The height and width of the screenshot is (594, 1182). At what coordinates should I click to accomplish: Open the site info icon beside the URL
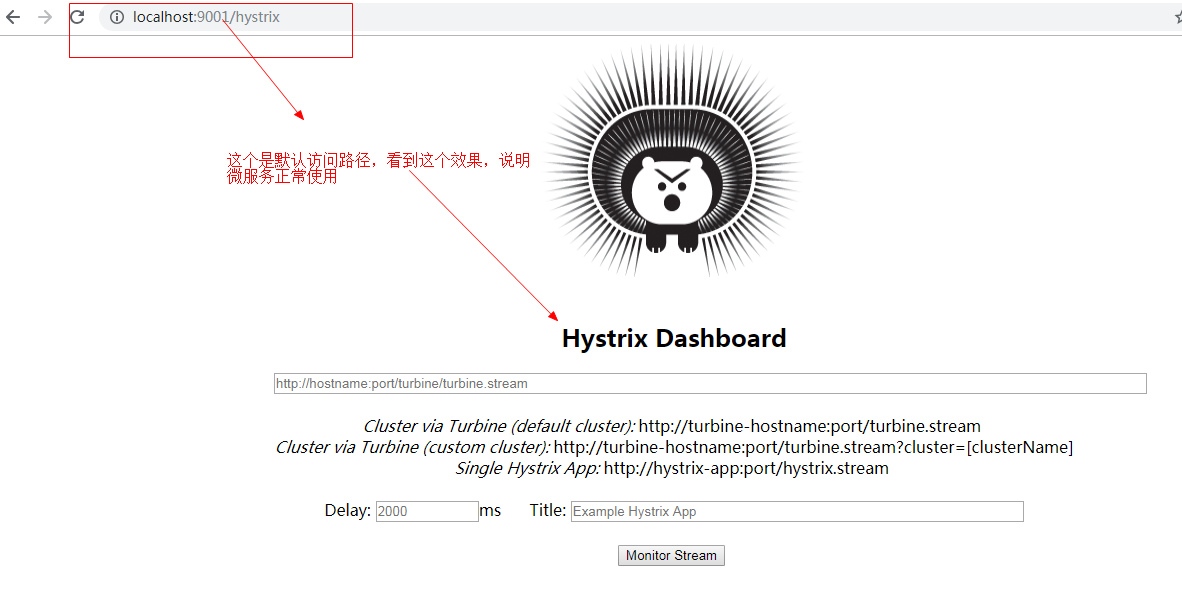coord(117,17)
